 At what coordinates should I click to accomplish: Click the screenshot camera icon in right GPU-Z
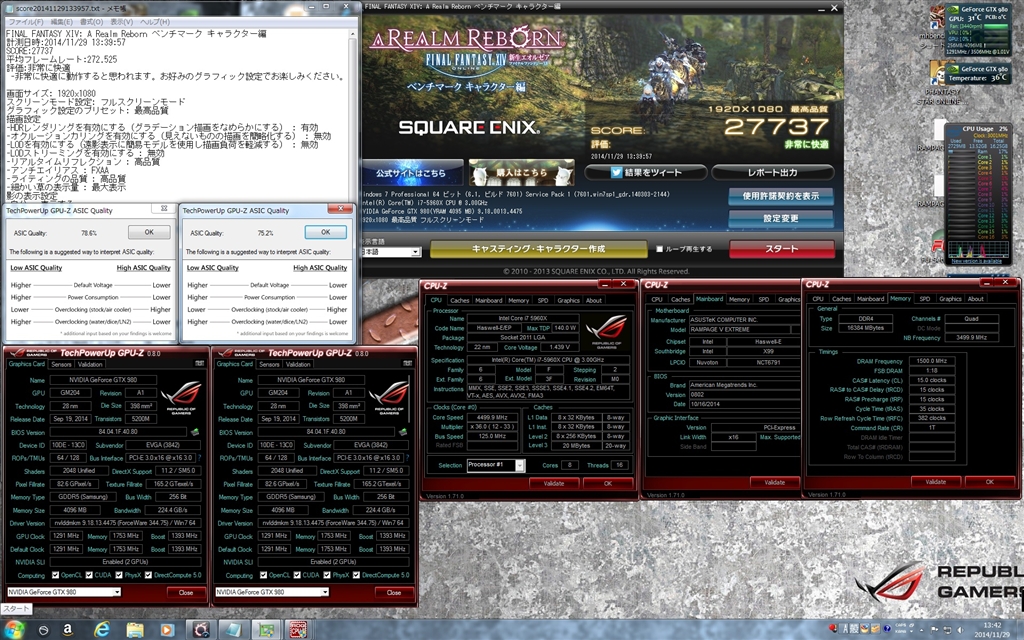pyautogui.click(x=408, y=363)
